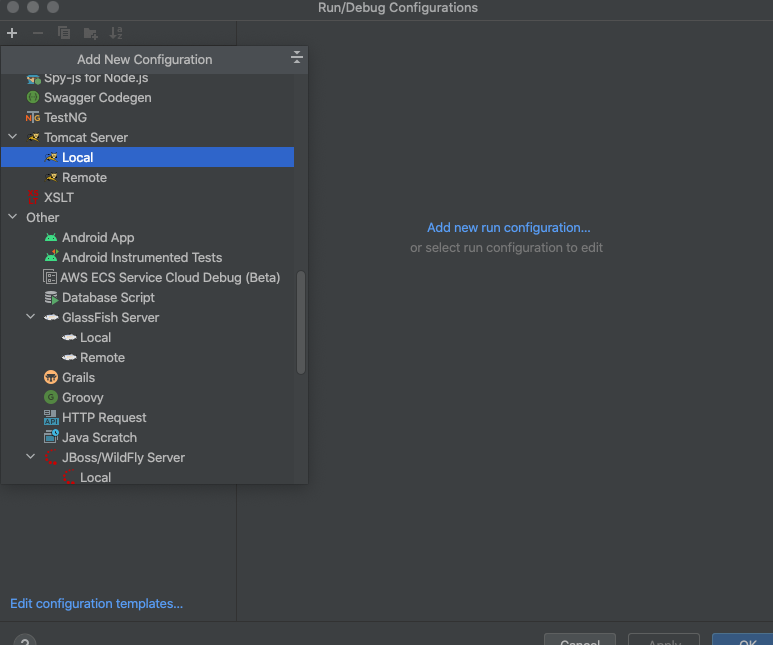Click the Remove Configuration minus icon
The width and height of the screenshot is (773, 645).
38,33
